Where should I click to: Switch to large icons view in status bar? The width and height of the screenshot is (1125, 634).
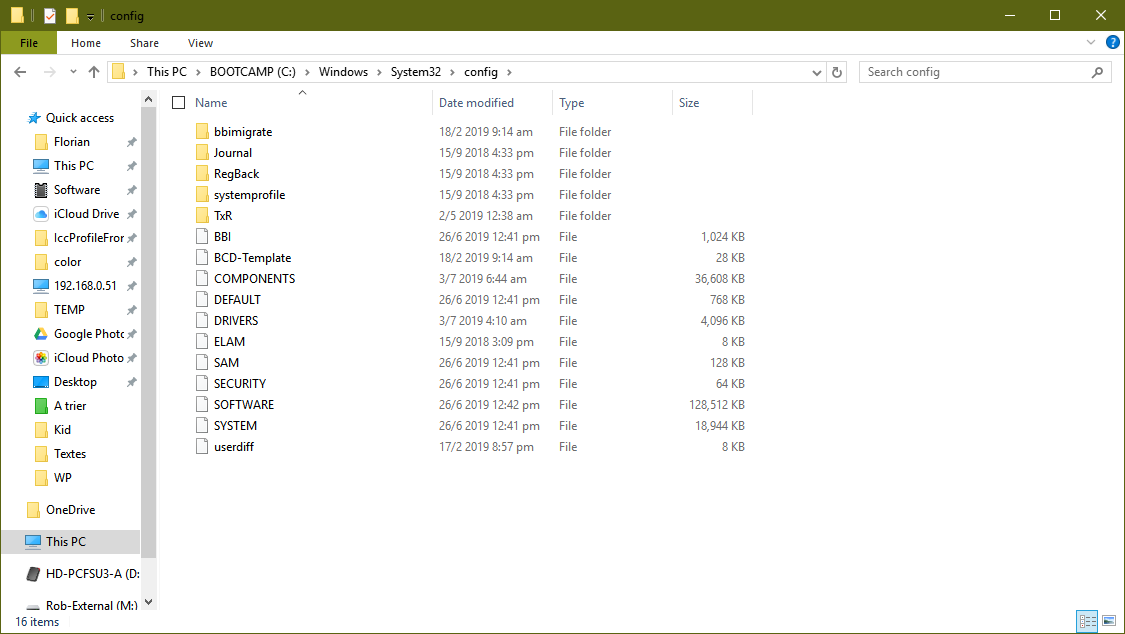tap(1108, 622)
